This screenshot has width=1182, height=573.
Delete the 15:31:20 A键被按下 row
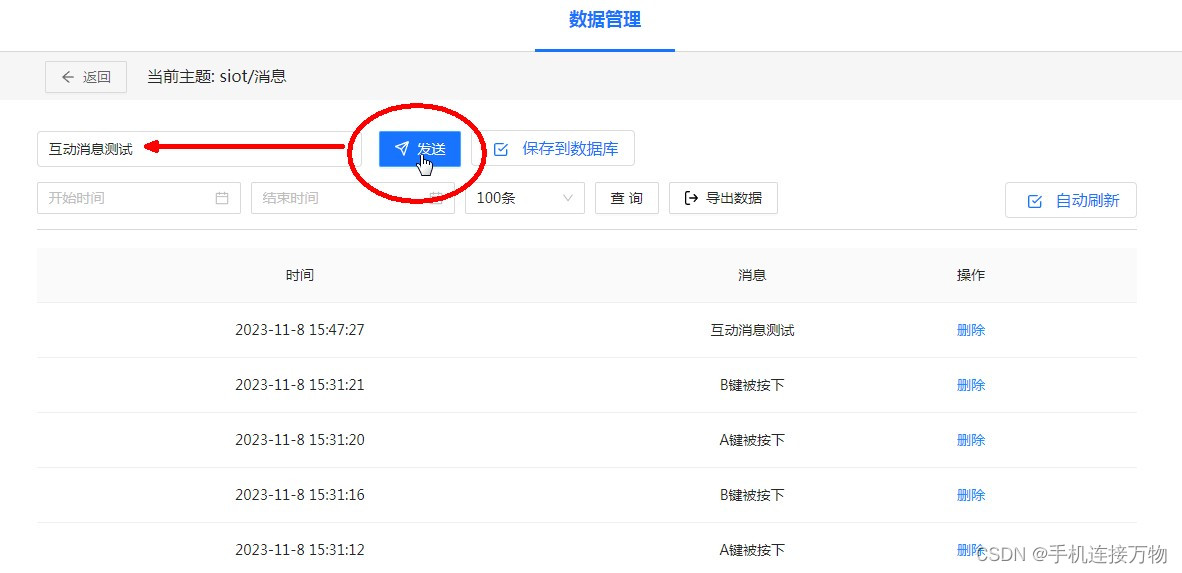click(971, 440)
